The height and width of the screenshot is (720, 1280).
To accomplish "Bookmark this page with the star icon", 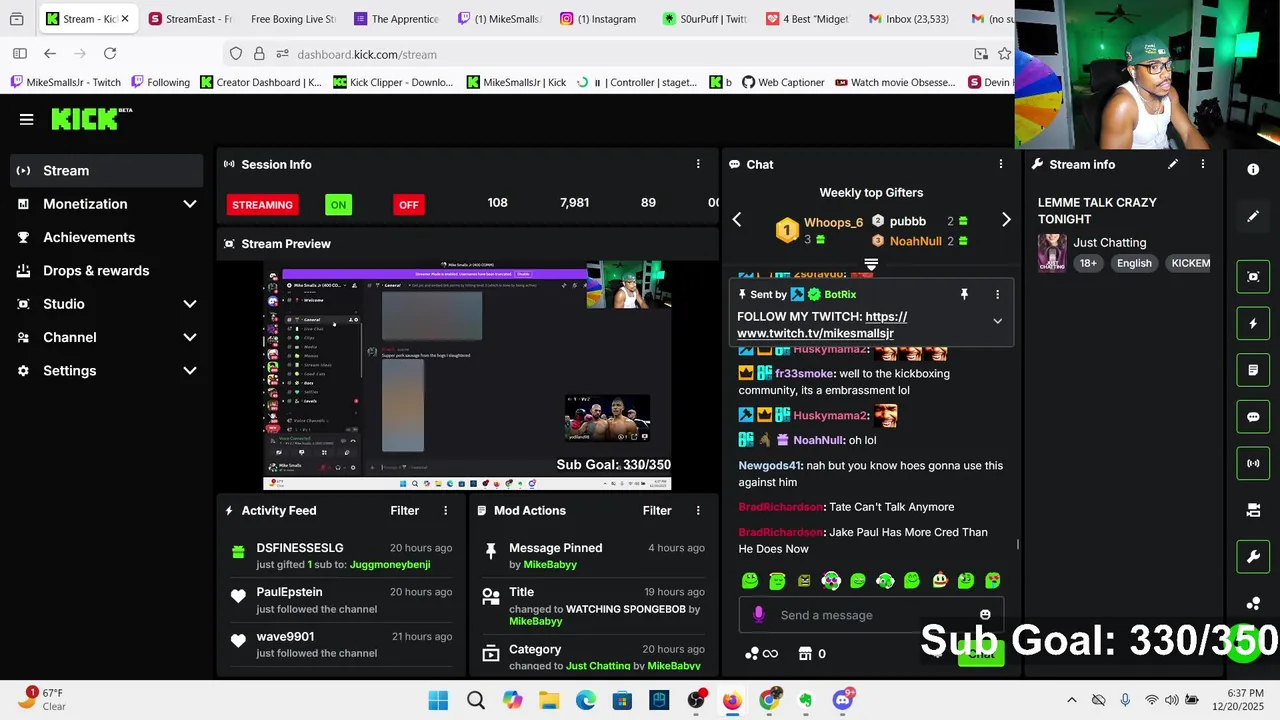I will 1004,54.
